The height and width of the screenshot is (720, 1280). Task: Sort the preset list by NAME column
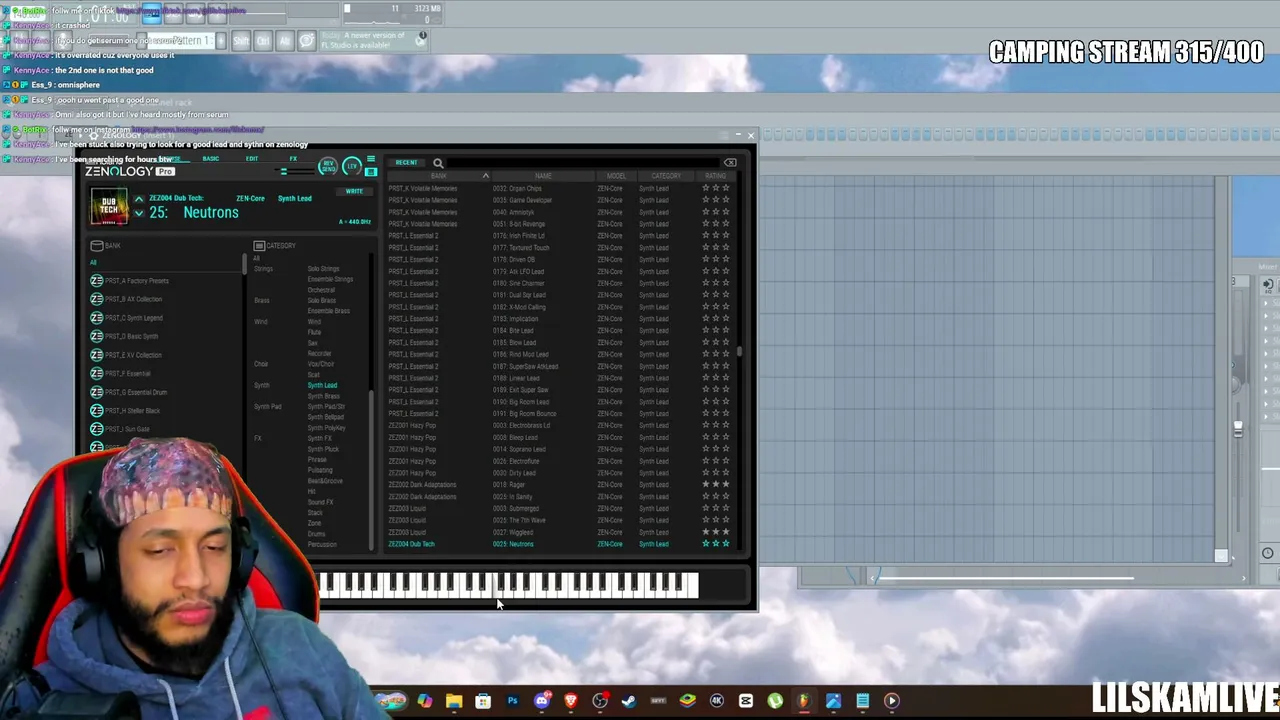click(x=543, y=176)
